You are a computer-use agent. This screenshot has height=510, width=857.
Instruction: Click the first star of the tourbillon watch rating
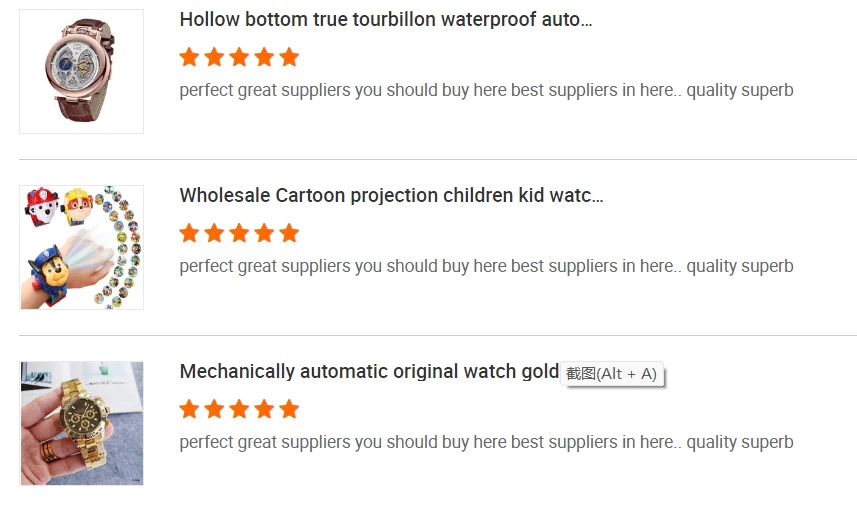pos(189,57)
